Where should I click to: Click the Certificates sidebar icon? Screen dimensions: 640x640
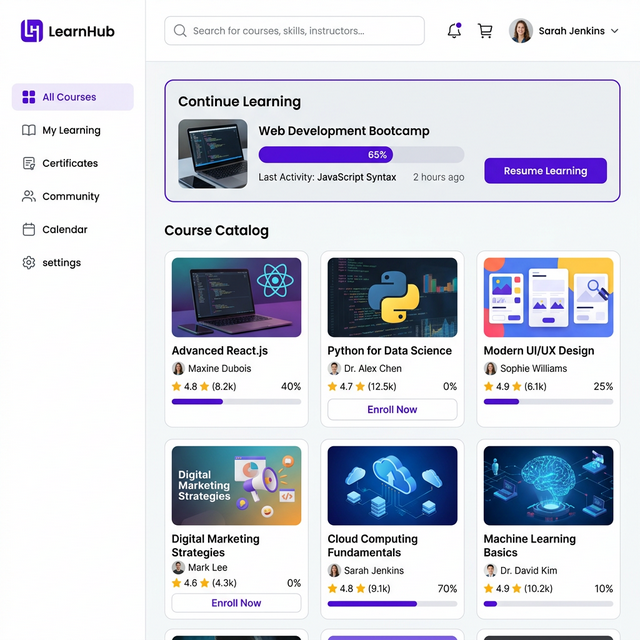coord(29,163)
